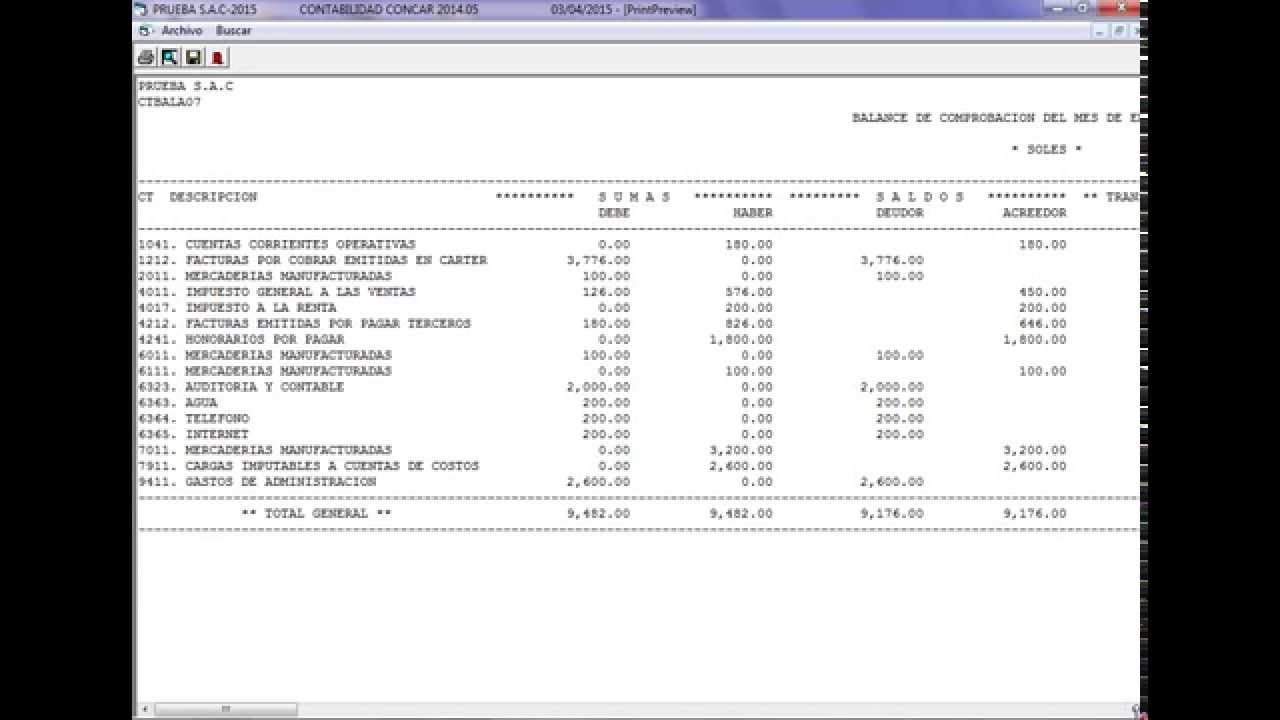Click HABER value 3,200.00 for account 7011
The width and height of the screenshot is (1280, 720).
click(x=741, y=450)
